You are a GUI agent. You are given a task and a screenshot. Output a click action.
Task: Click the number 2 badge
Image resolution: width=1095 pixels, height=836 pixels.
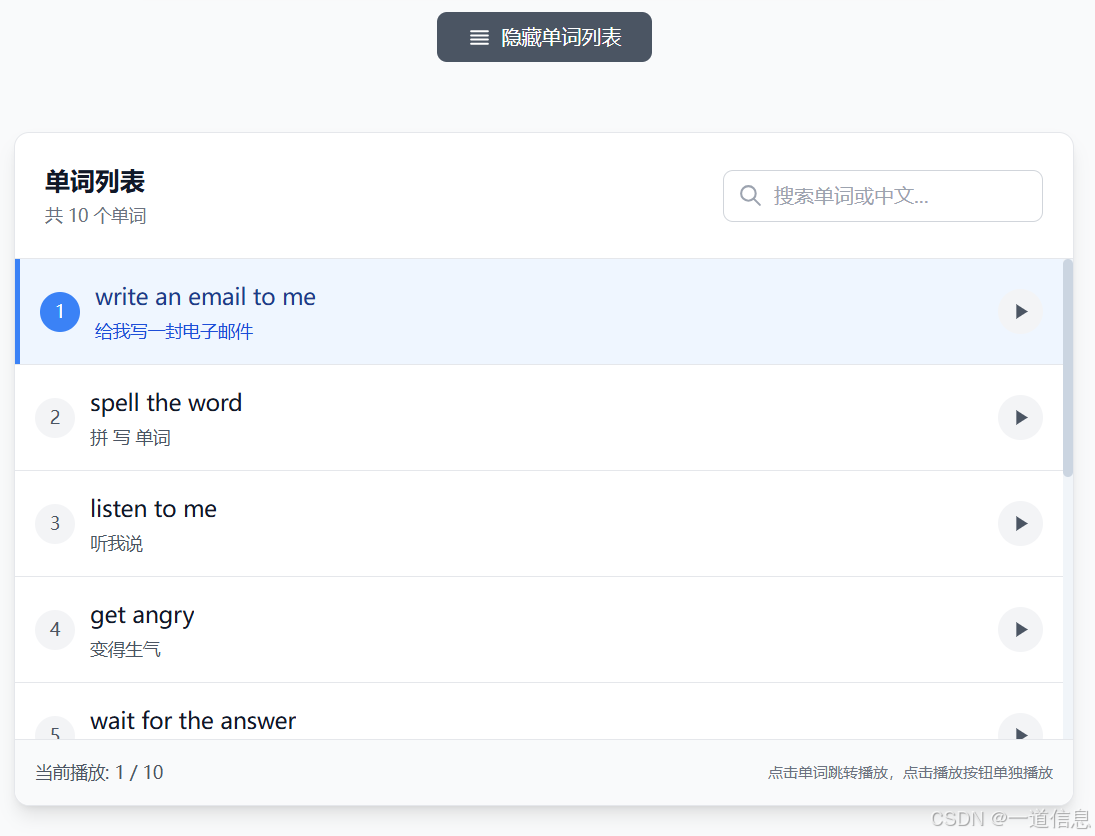click(x=55, y=418)
